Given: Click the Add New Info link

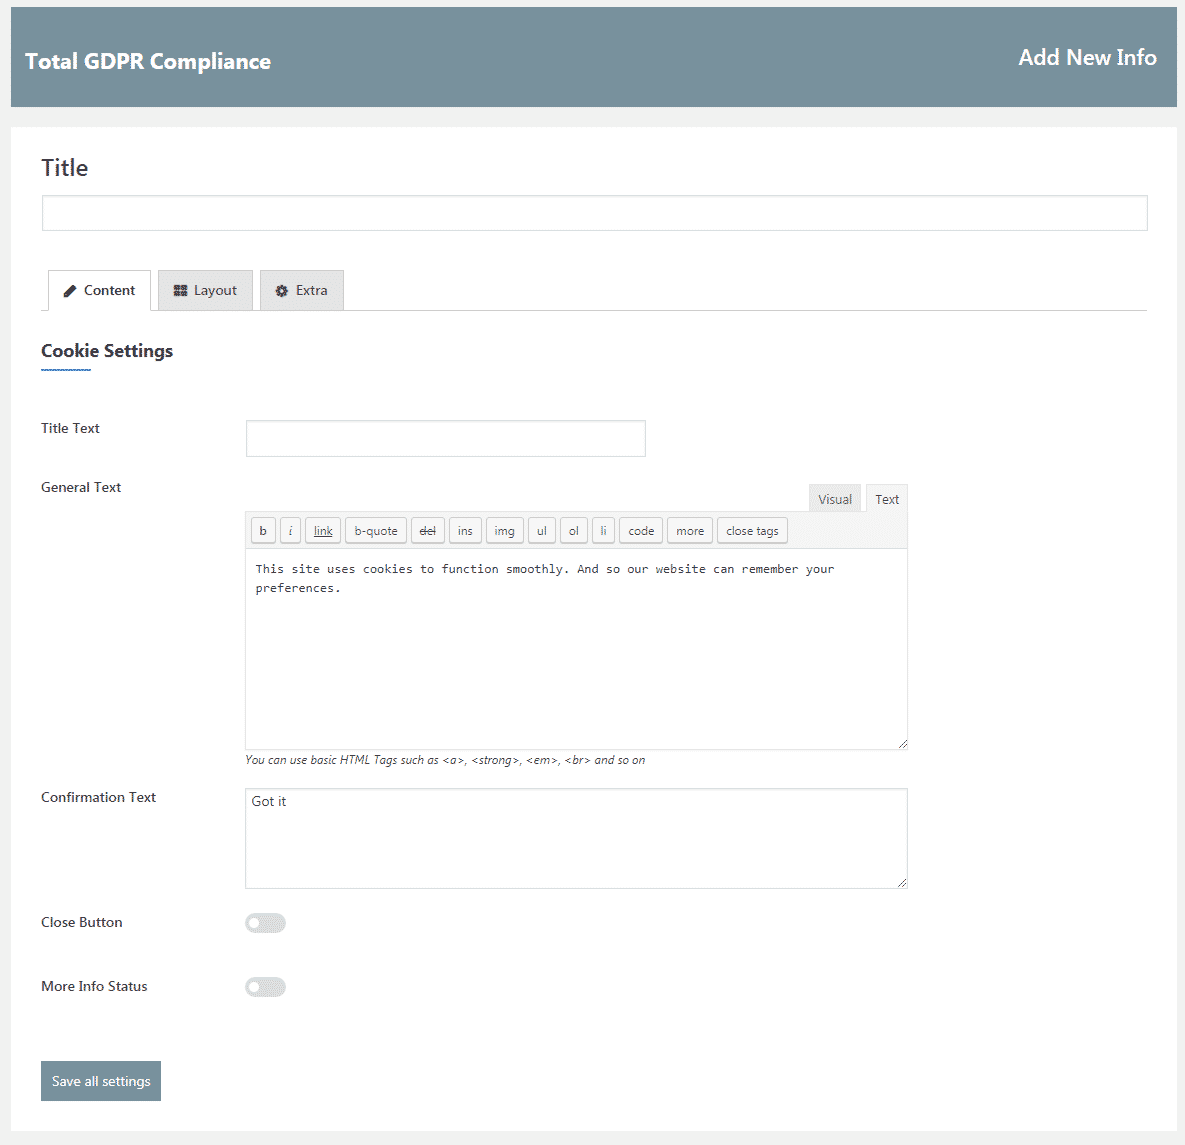Looking at the screenshot, I should (x=1087, y=57).
